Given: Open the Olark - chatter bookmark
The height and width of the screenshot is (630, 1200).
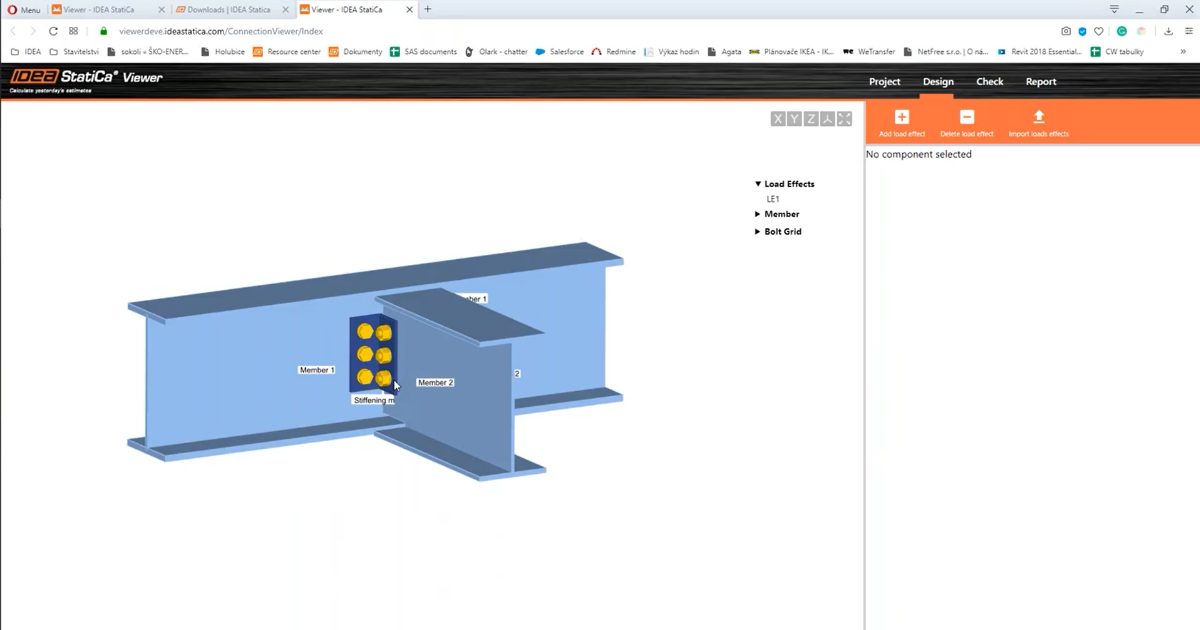Looking at the screenshot, I should click(x=496, y=52).
